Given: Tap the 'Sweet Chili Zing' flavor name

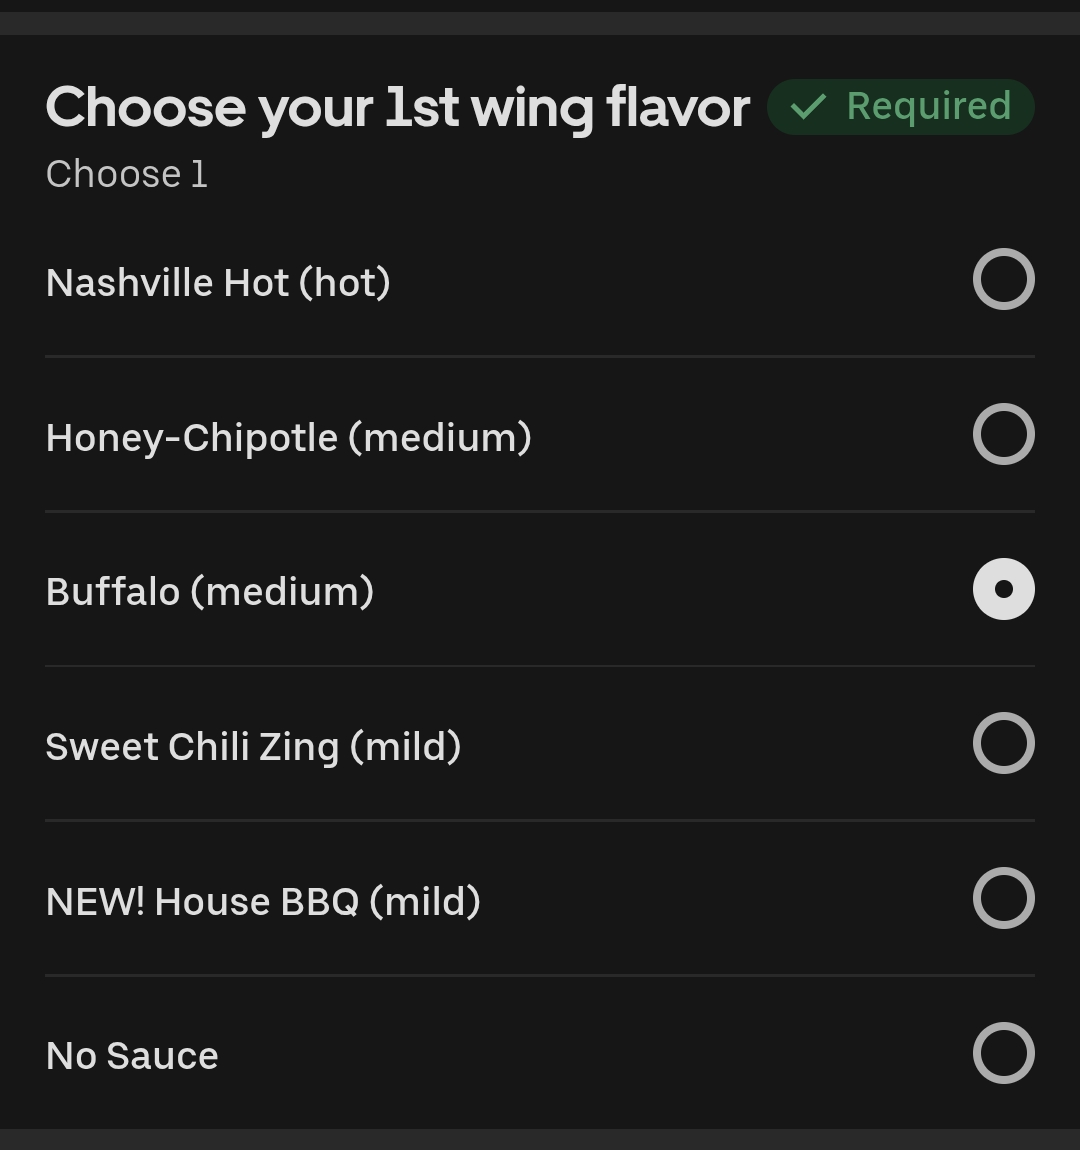Looking at the screenshot, I should pyautogui.click(x=192, y=747).
